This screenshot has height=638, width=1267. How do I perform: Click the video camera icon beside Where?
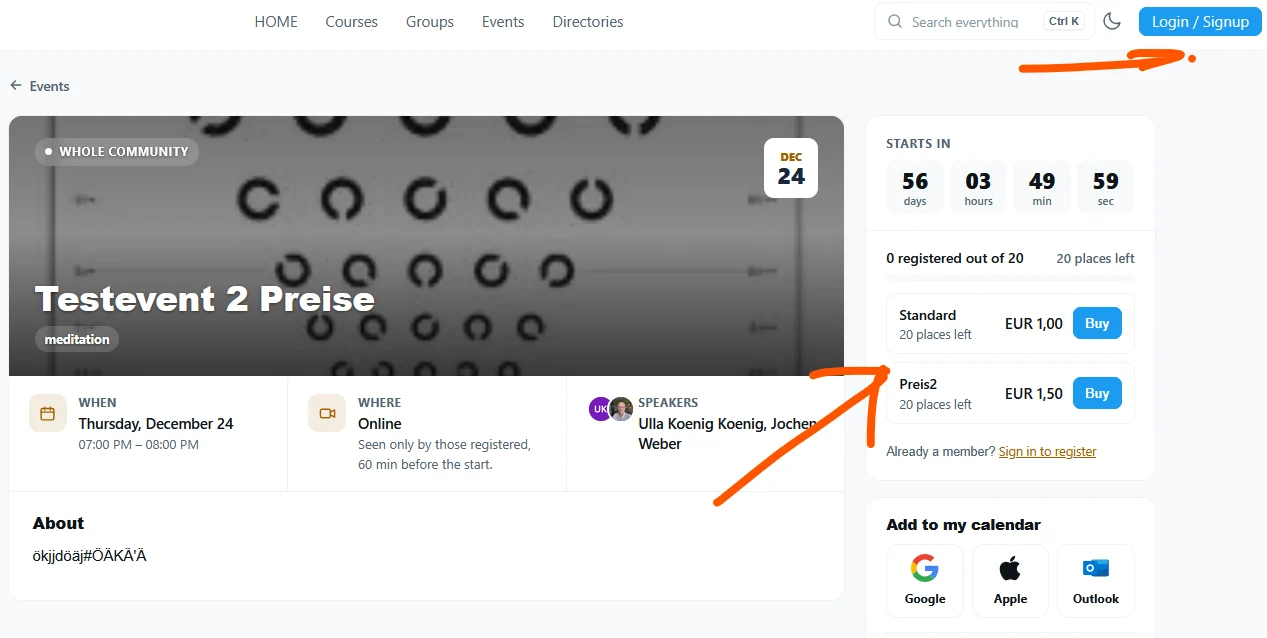click(x=327, y=413)
